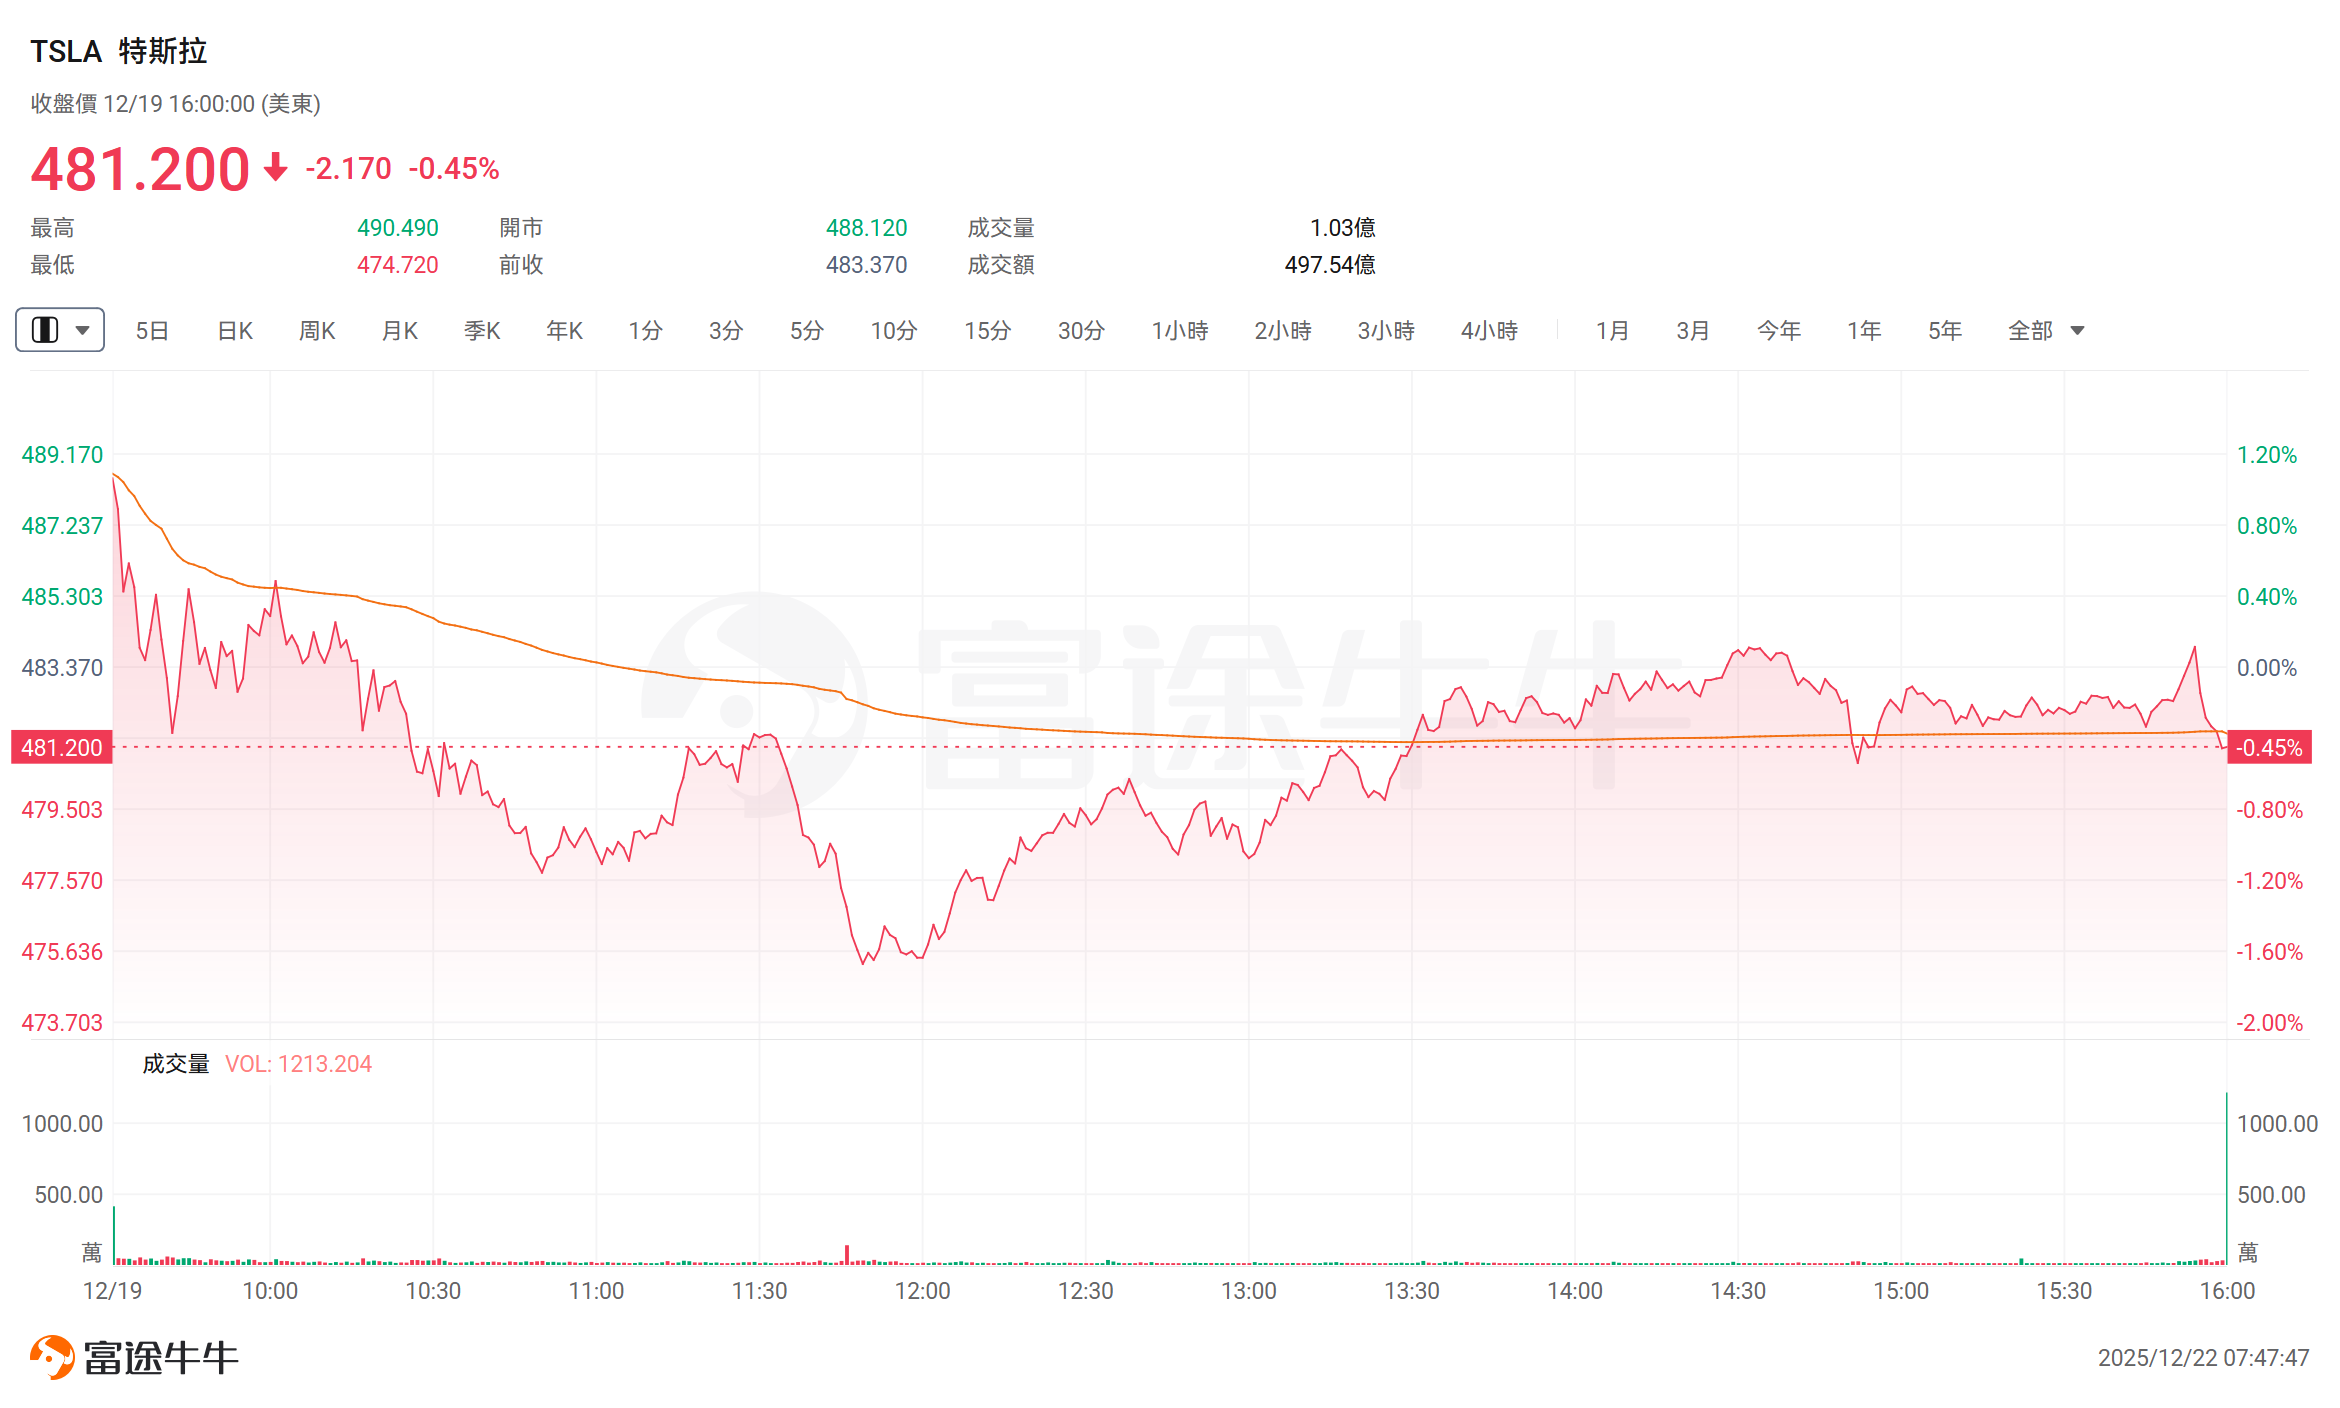
Task: Click the -0.45% label on right axis
Action: coord(2269,747)
